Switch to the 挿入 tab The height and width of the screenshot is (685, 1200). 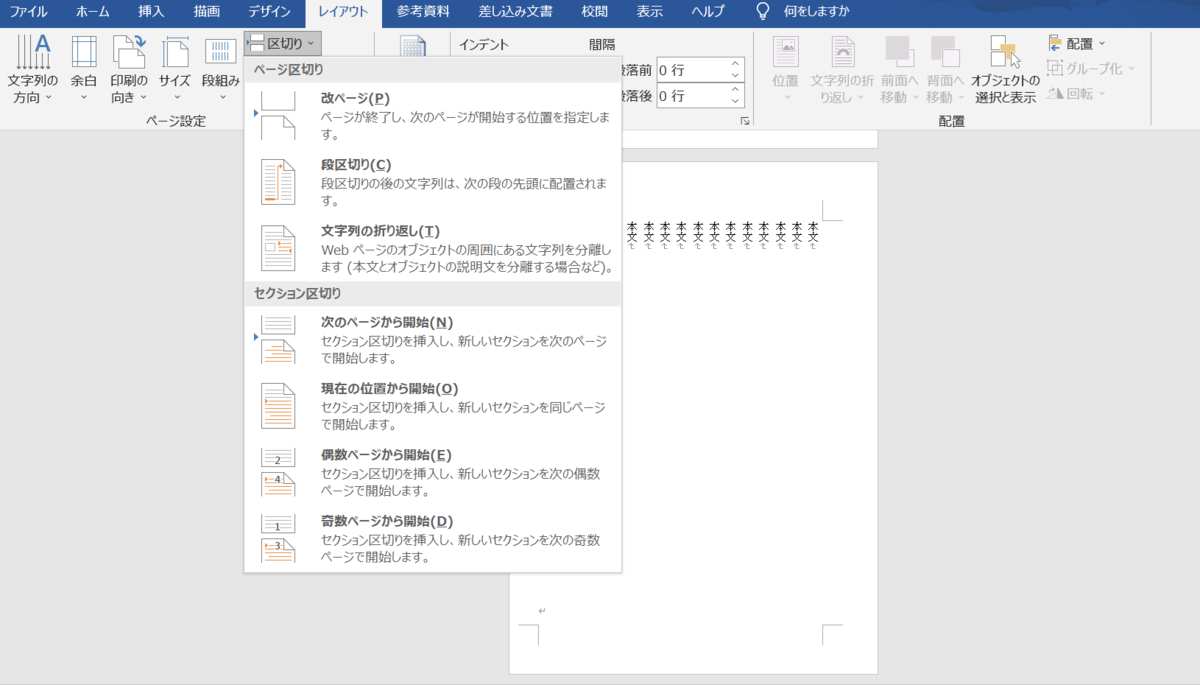click(x=151, y=12)
